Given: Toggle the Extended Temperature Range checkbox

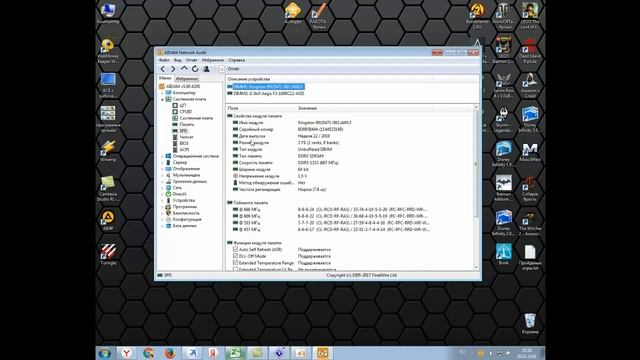Looking at the screenshot, I should pos(236,263).
